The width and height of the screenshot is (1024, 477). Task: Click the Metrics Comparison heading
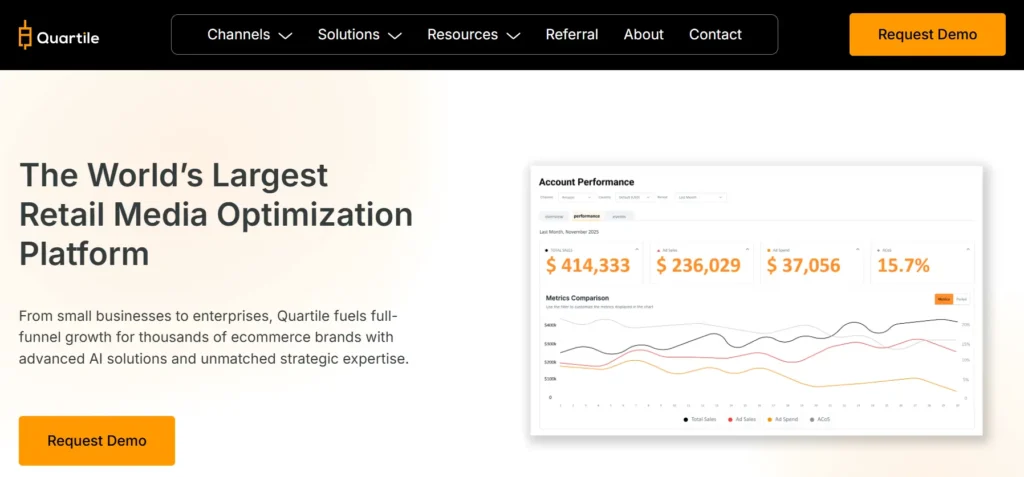(x=577, y=298)
